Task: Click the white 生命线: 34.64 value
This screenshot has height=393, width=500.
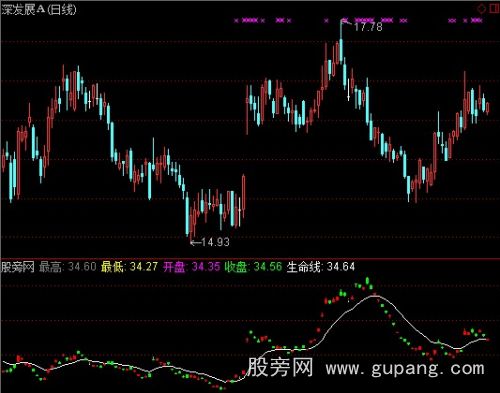Action: point(321,267)
